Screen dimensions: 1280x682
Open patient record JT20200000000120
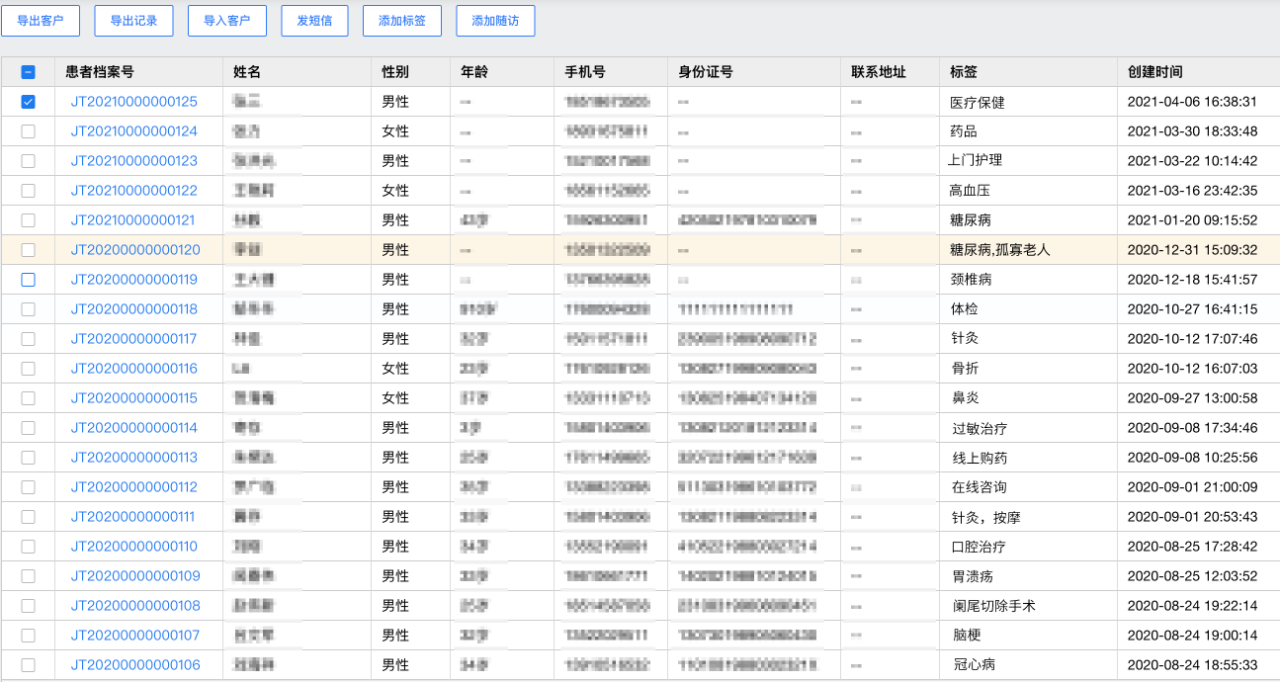[135, 250]
